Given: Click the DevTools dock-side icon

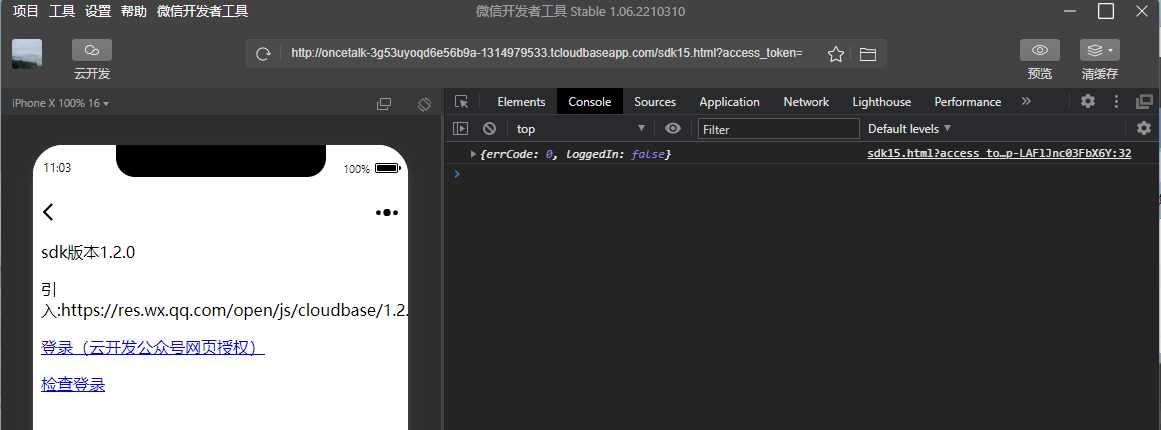Looking at the screenshot, I should [1145, 101].
